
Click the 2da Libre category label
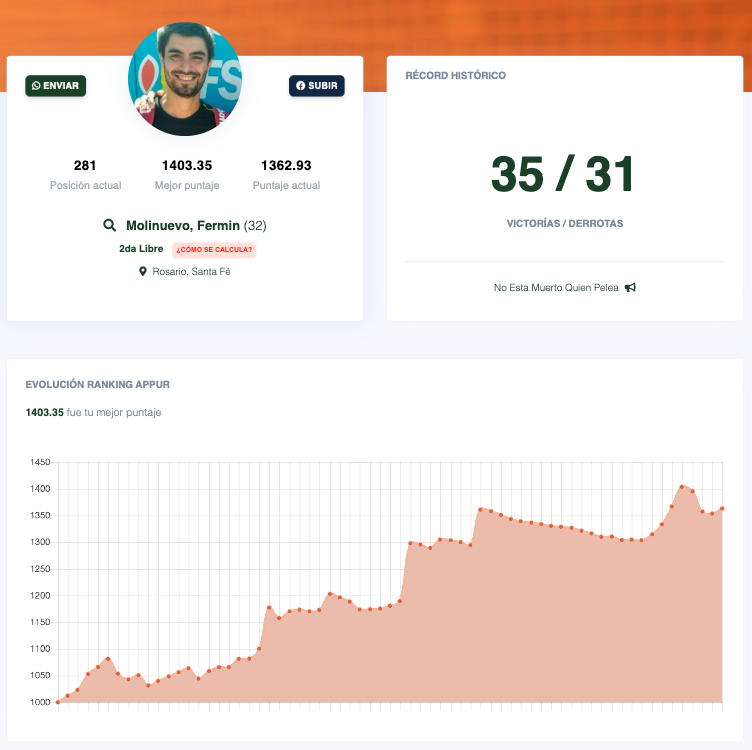click(x=141, y=249)
